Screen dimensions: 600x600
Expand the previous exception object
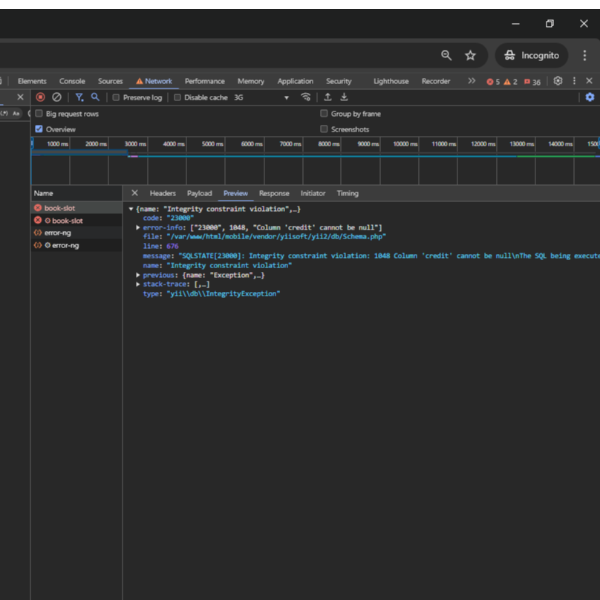pyautogui.click(x=138, y=275)
